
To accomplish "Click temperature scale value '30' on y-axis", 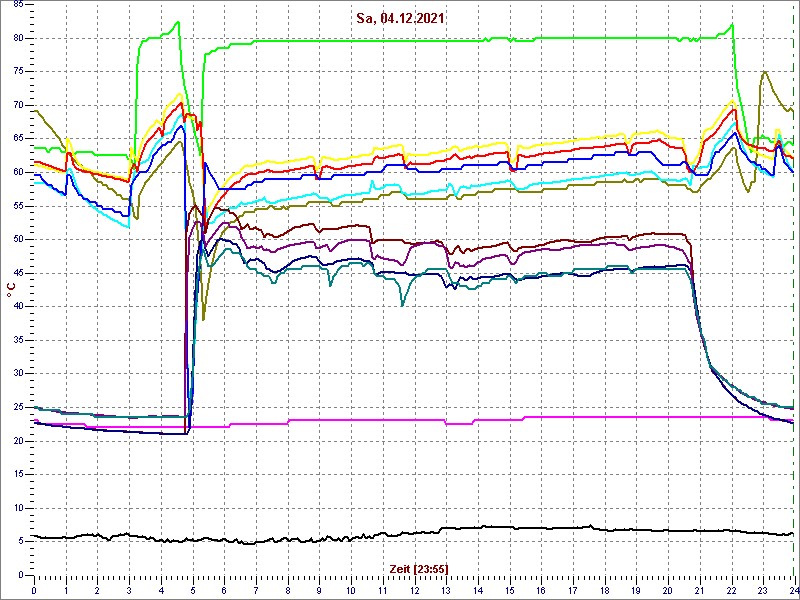I will coord(19,373).
